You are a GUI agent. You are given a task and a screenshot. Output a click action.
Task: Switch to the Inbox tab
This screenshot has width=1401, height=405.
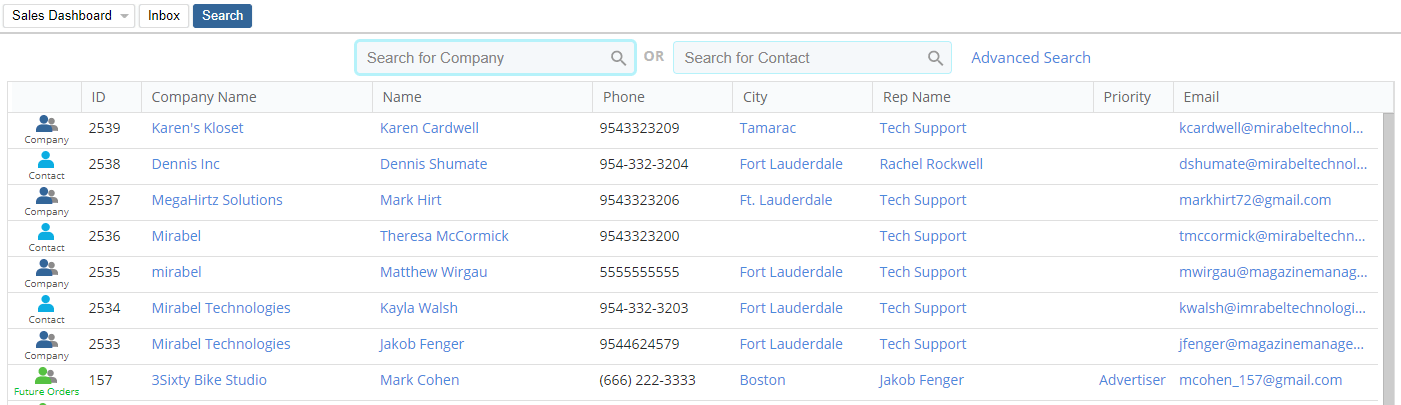(164, 16)
